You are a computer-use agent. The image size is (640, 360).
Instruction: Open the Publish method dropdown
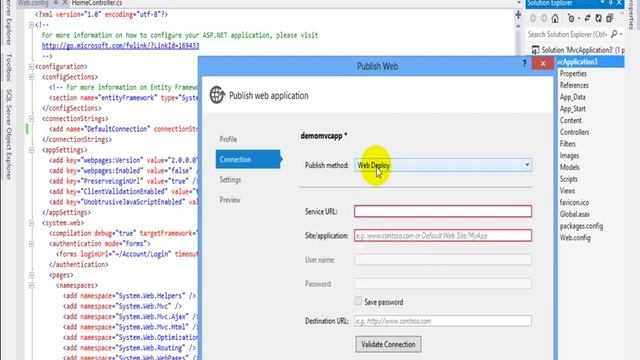coord(527,165)
